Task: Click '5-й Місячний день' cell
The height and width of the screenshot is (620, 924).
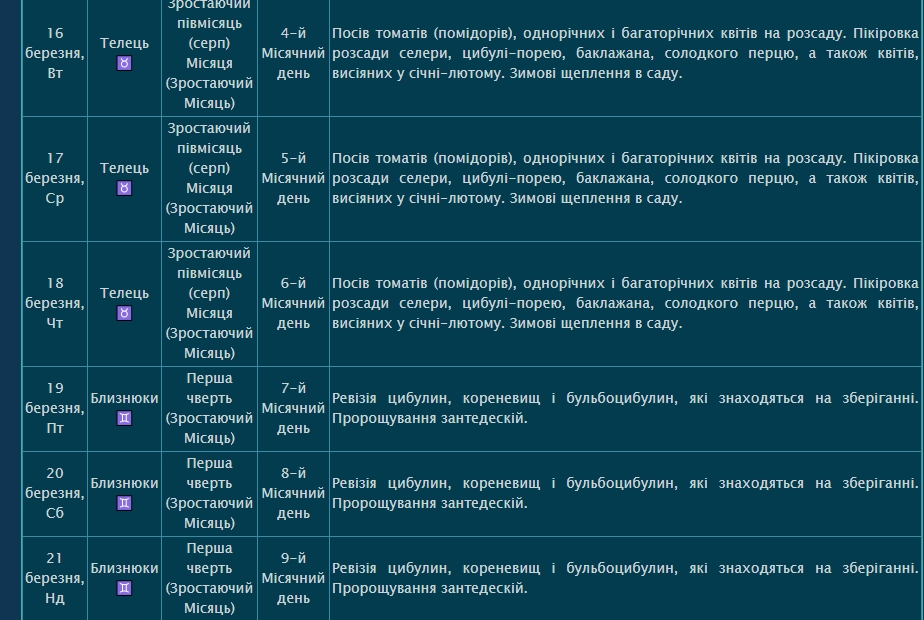Action: coord(293,178)
